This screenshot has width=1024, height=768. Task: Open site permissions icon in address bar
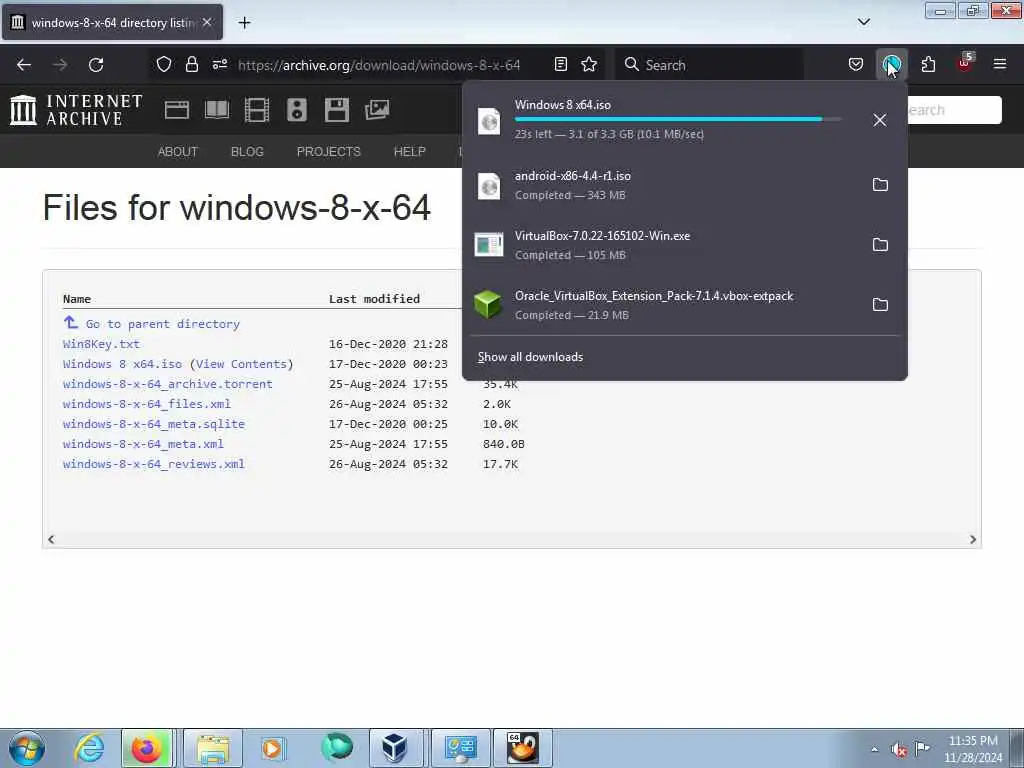pos(219,64)
